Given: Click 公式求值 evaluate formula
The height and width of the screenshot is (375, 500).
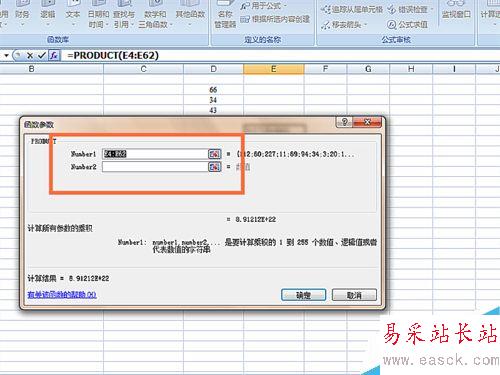Looking at the screenshot, I should tap(407, 24).
